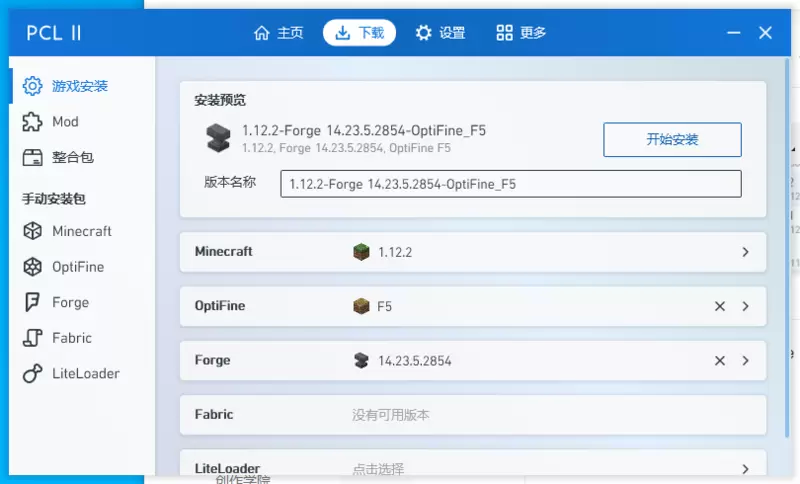Screen dimensions: 800x484
Task: Click the gear icon next to 设置
Action: (423, 33)
